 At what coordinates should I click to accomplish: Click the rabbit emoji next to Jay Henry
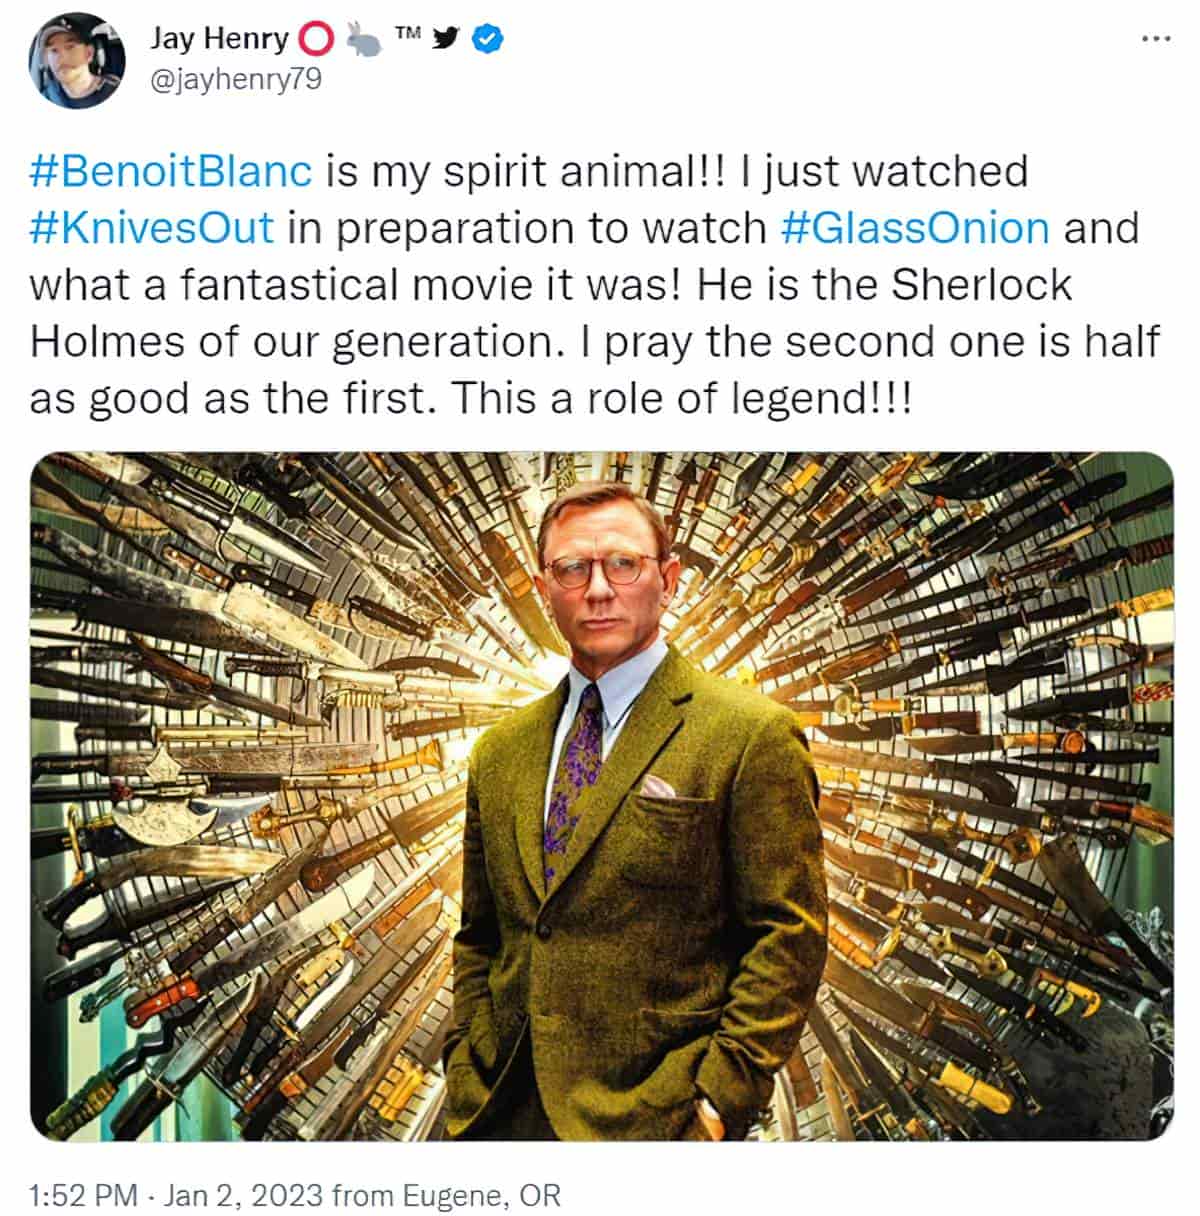point(363,39)
